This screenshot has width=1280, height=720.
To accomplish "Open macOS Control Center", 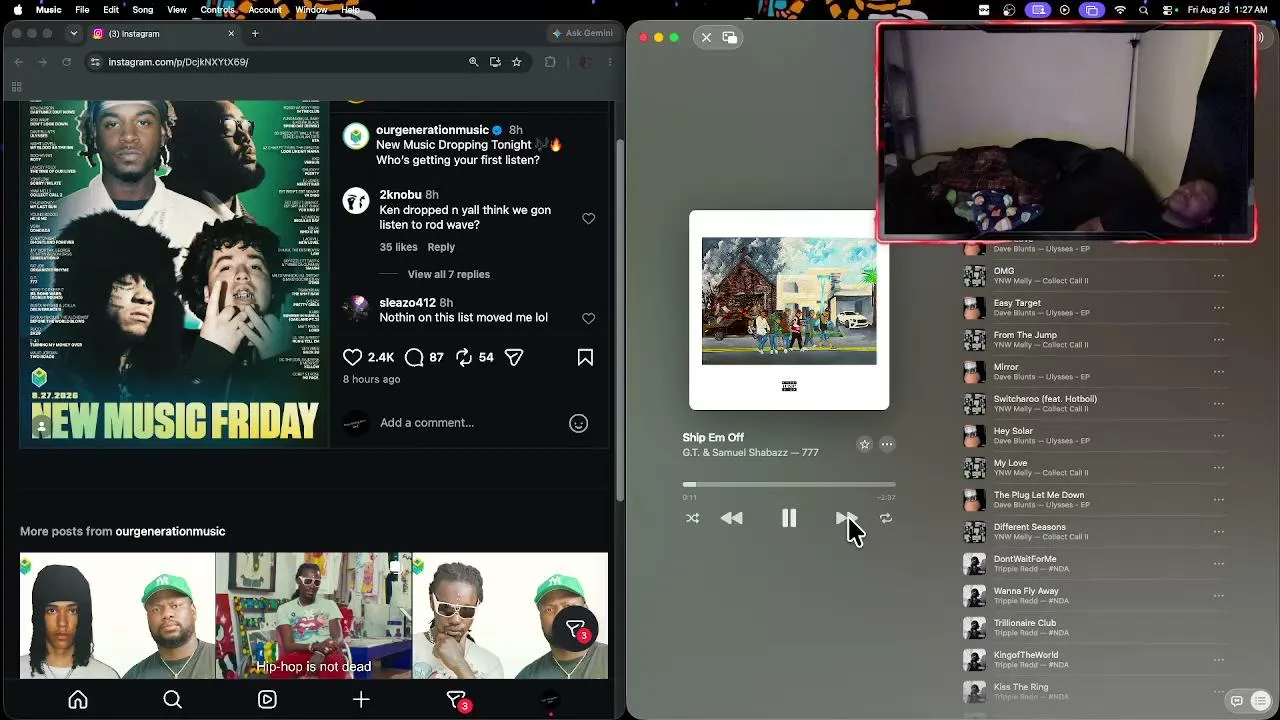I will click(1168, 10).
